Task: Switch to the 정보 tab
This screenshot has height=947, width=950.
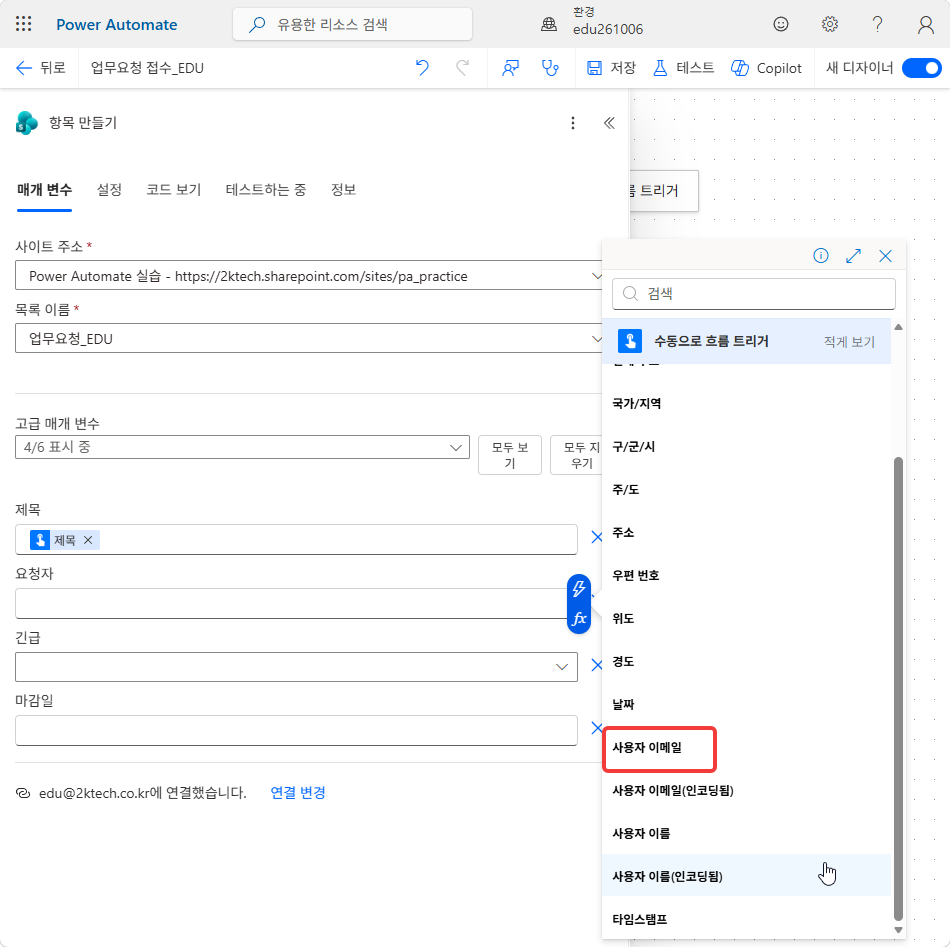Action: (x=343, y=190)
